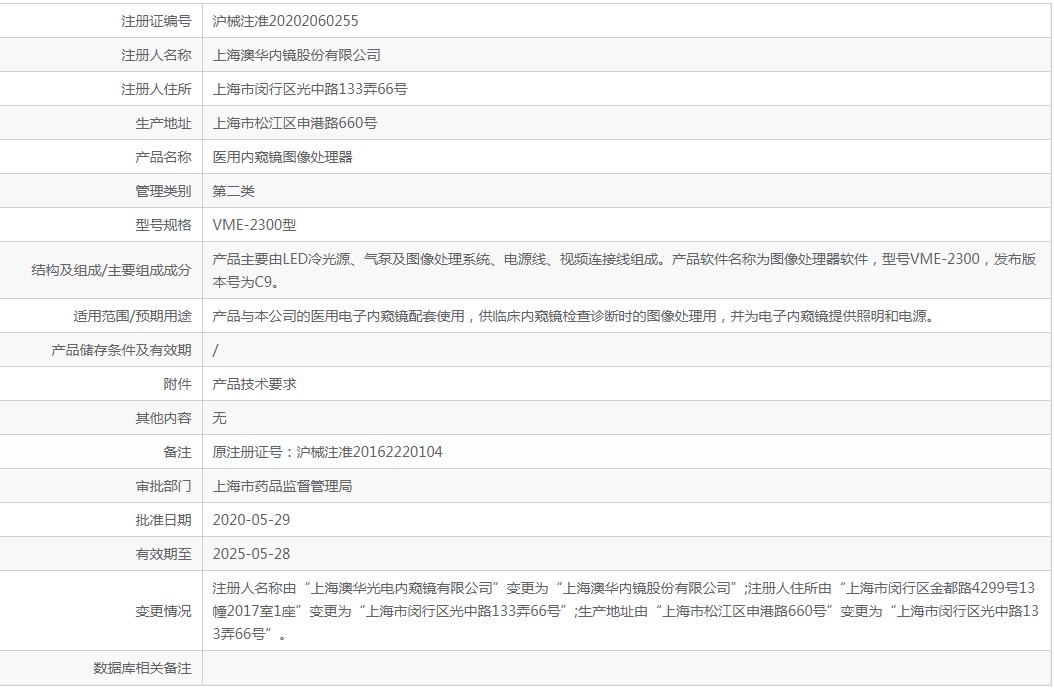
Task: Select address 上海市闵行区光中路133弄66号 in 注册人住所 row
Action: pos(310,89)
